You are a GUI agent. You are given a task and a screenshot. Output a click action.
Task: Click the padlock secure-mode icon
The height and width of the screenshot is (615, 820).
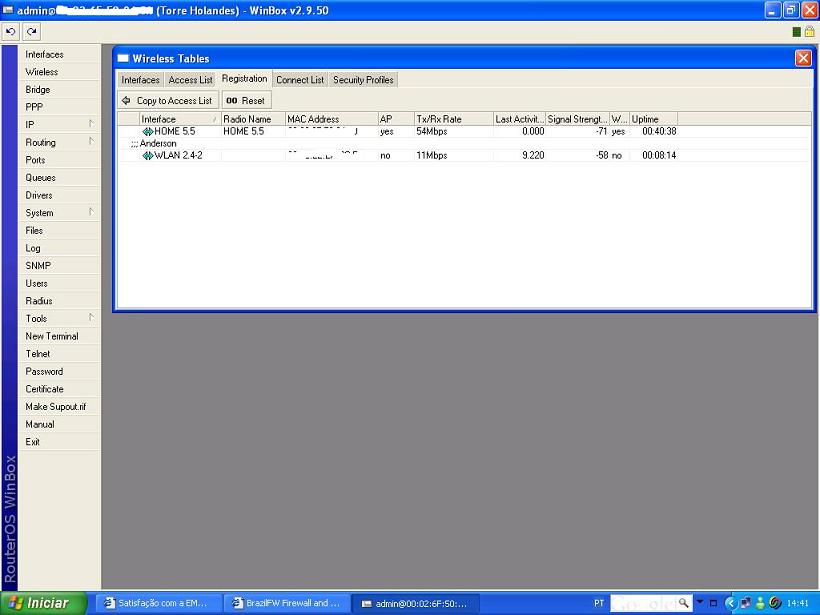810,31
